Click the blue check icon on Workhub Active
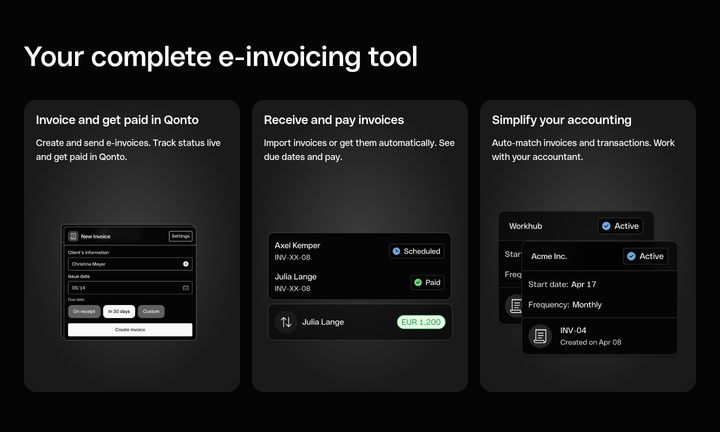This screenshot has height=432, width=720. tap(606, 226)
